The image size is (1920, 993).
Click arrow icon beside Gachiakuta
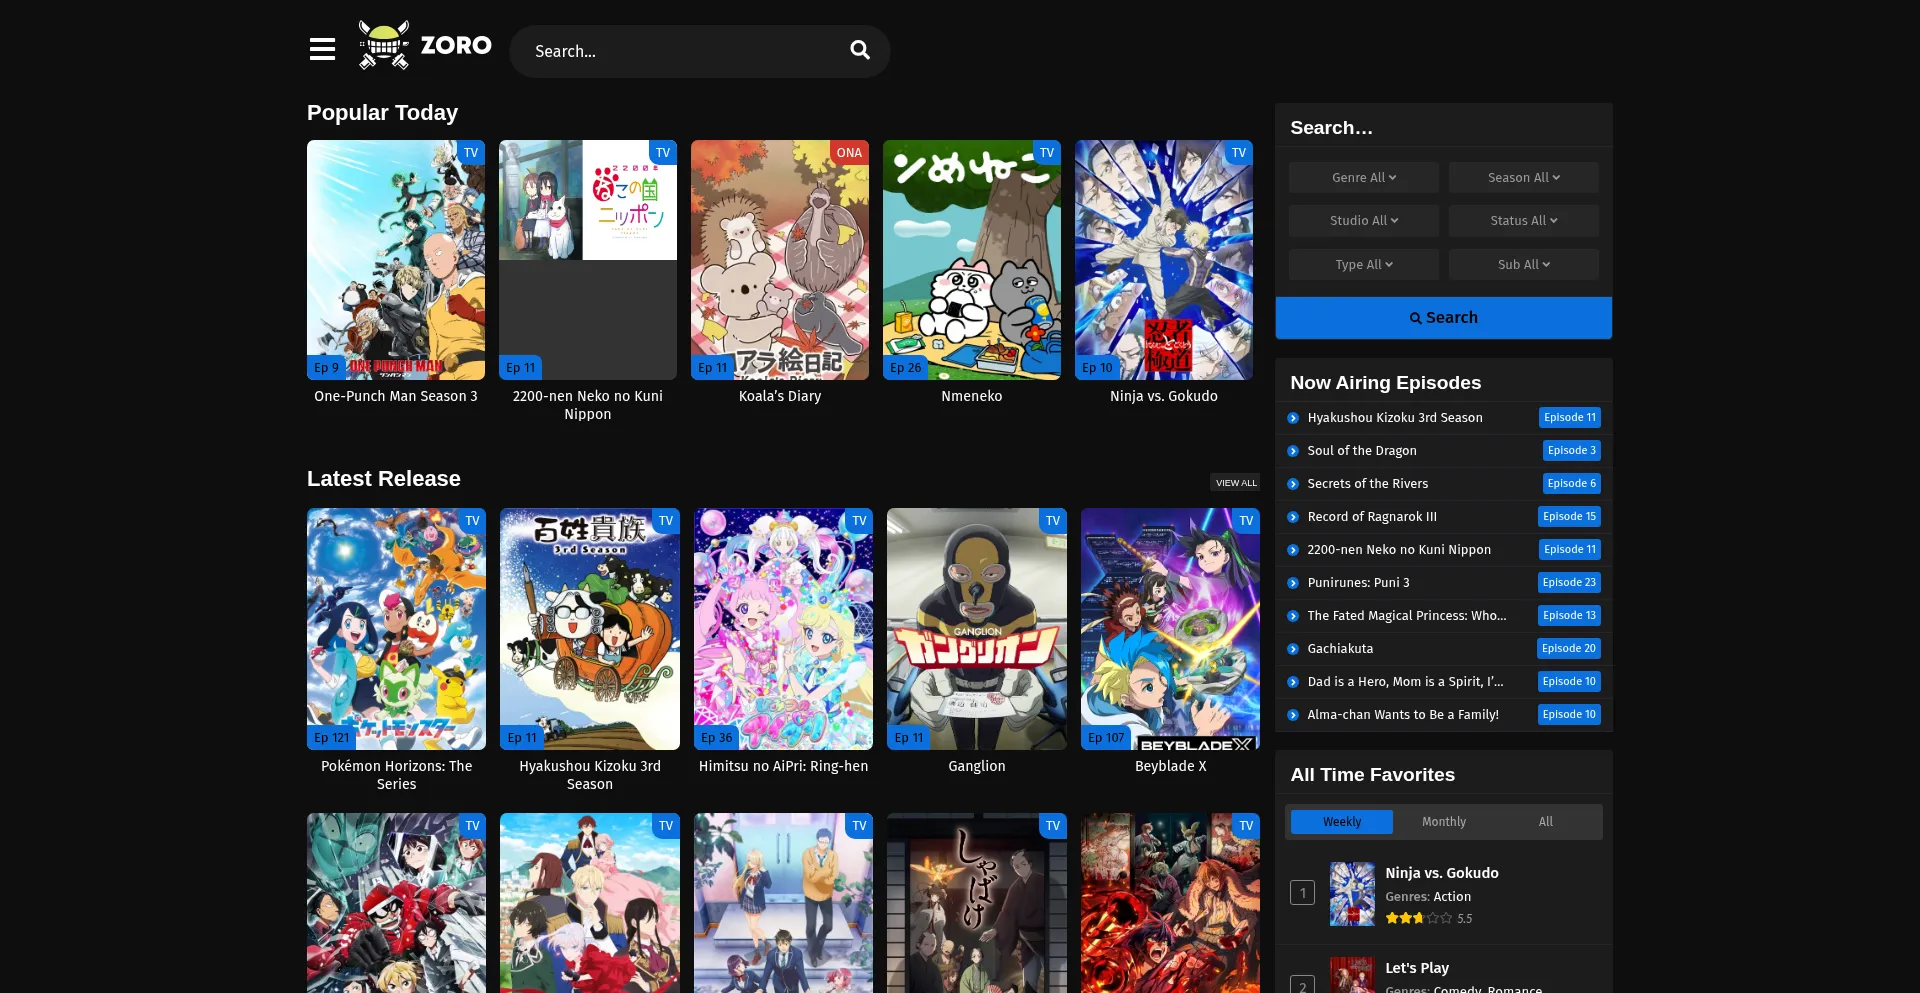pyautogui.click(x=1293, y=649)
